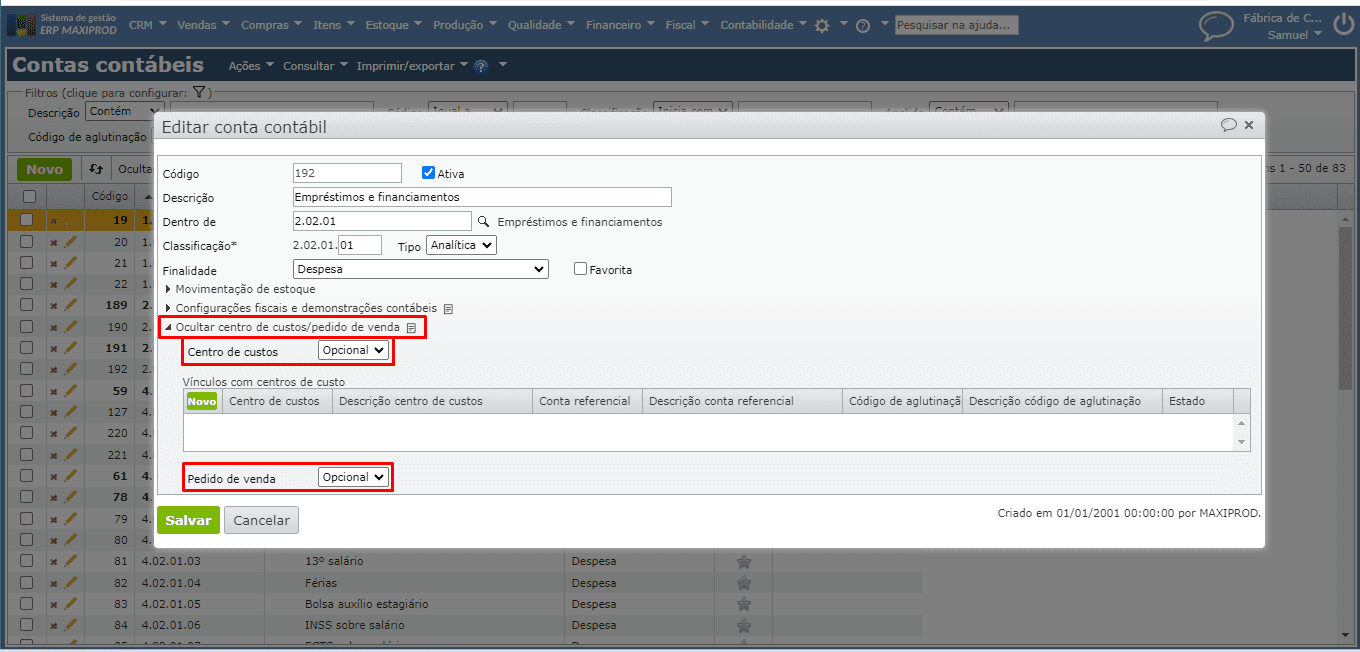Open the Tipo Analítica dropdown
1360x652 pixels.
(461, 245)
